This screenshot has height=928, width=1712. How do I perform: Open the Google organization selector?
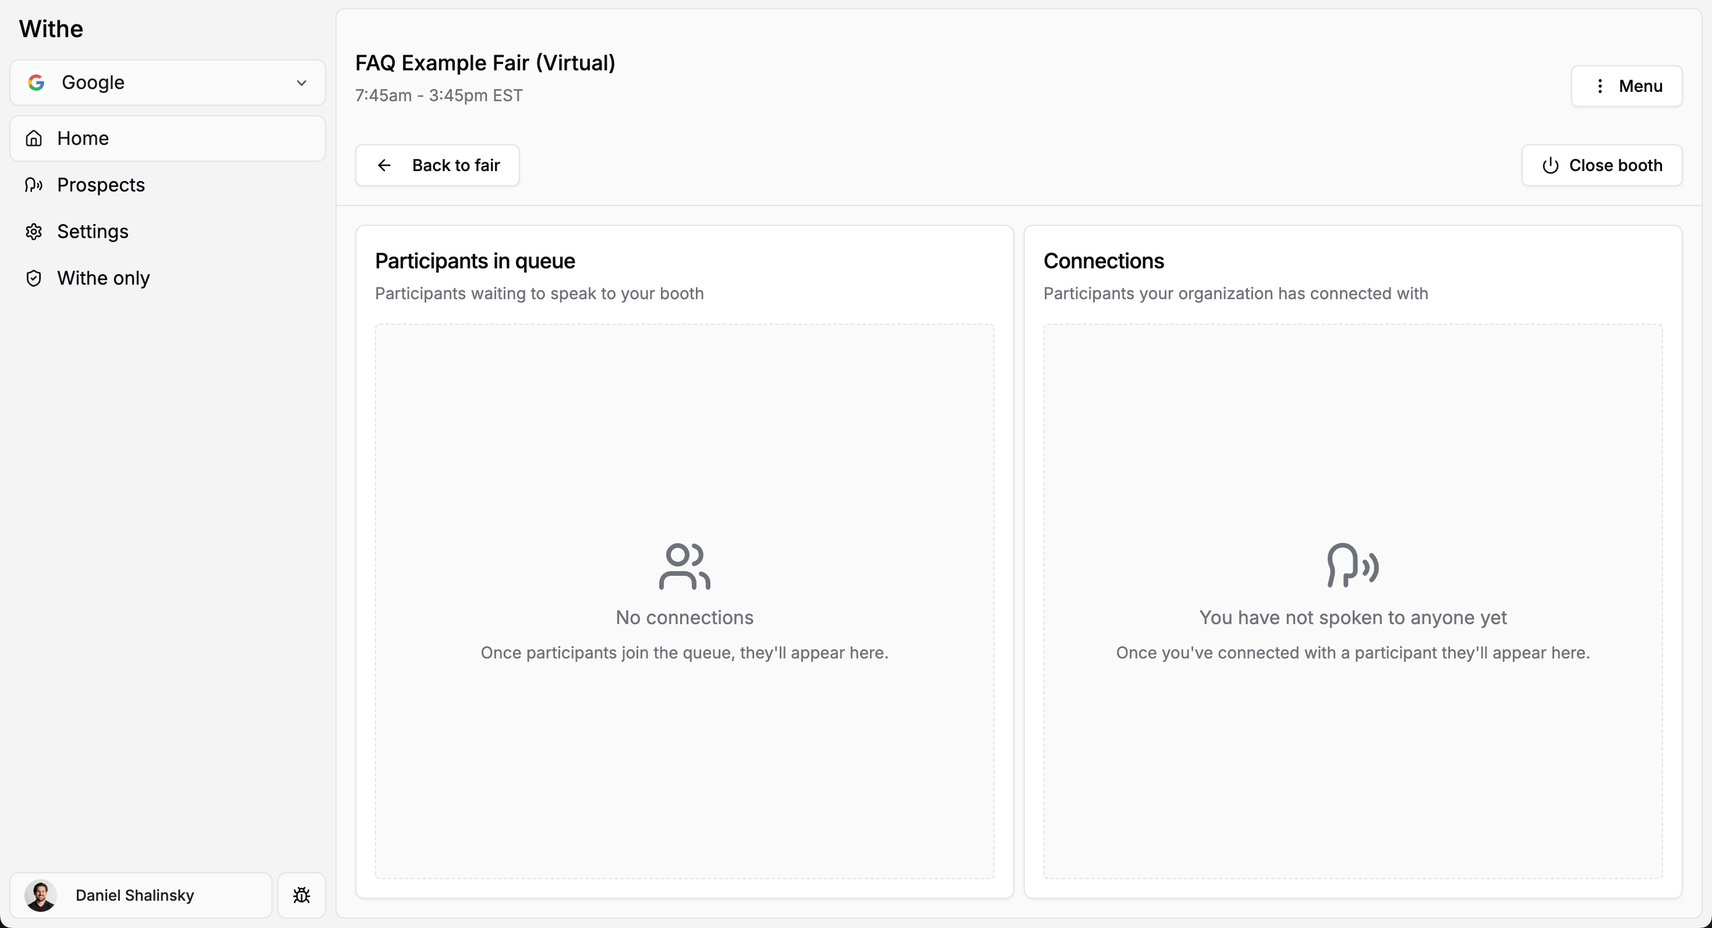tap(168, 82)
